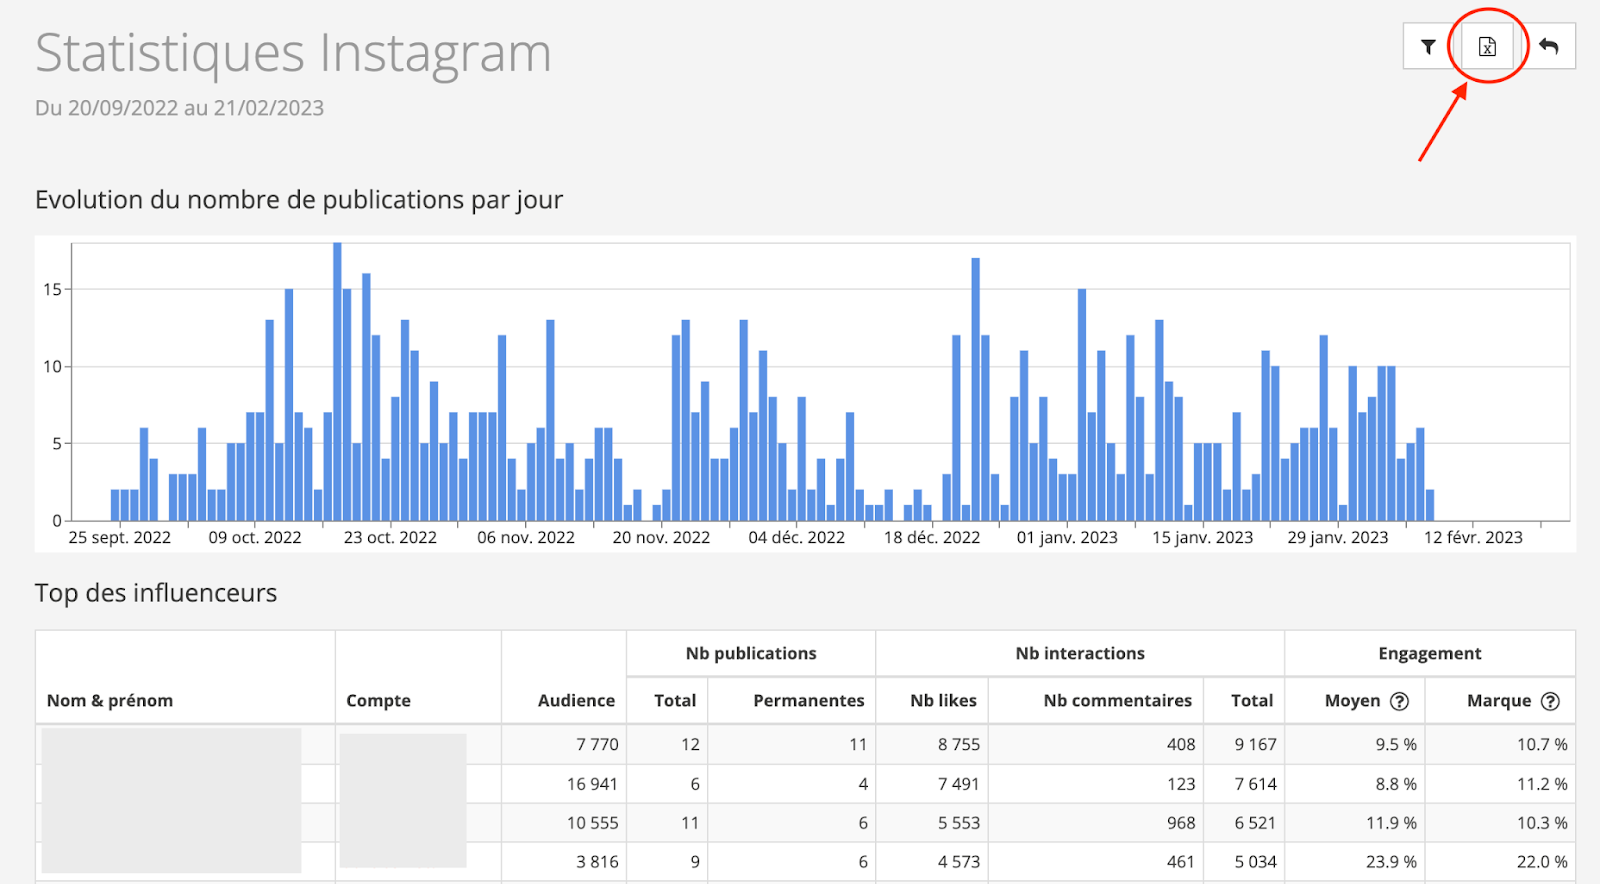The height and width of the screenshot is (884, 1600).
Task: Select the Compte column header
Action: coord(378,701)
